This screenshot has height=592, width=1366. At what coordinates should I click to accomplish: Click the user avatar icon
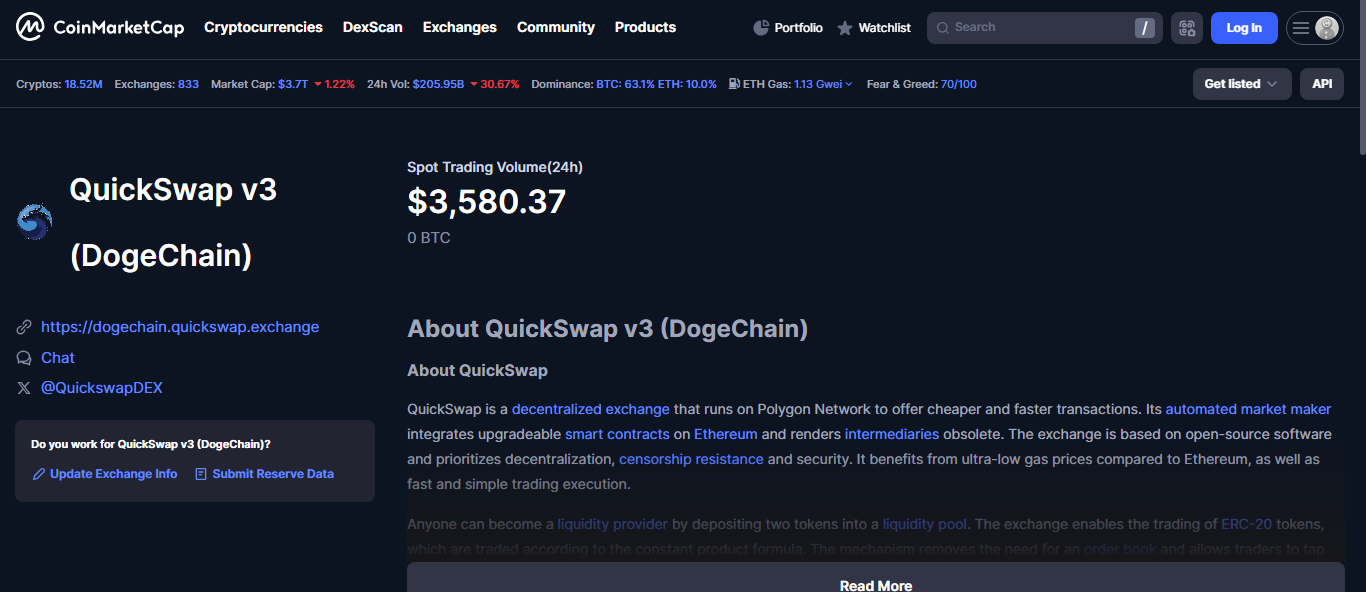coord(1327,28)
